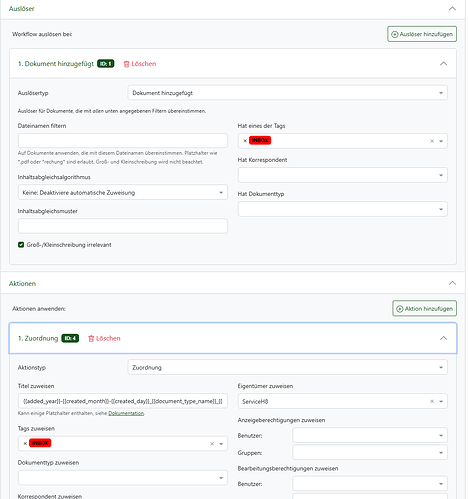468x499 pixels.
Task: Collapse the Auslöser section chevron
Action: pyautogui.click(x=452, y=9)
